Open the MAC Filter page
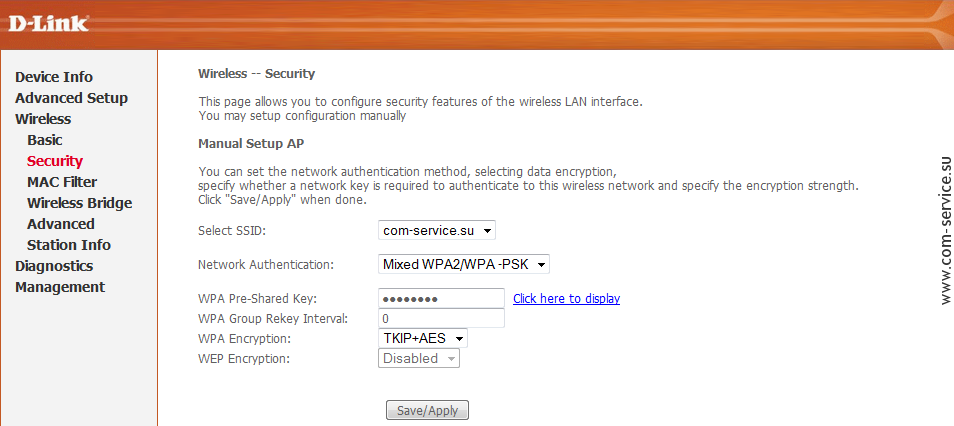 62,182
